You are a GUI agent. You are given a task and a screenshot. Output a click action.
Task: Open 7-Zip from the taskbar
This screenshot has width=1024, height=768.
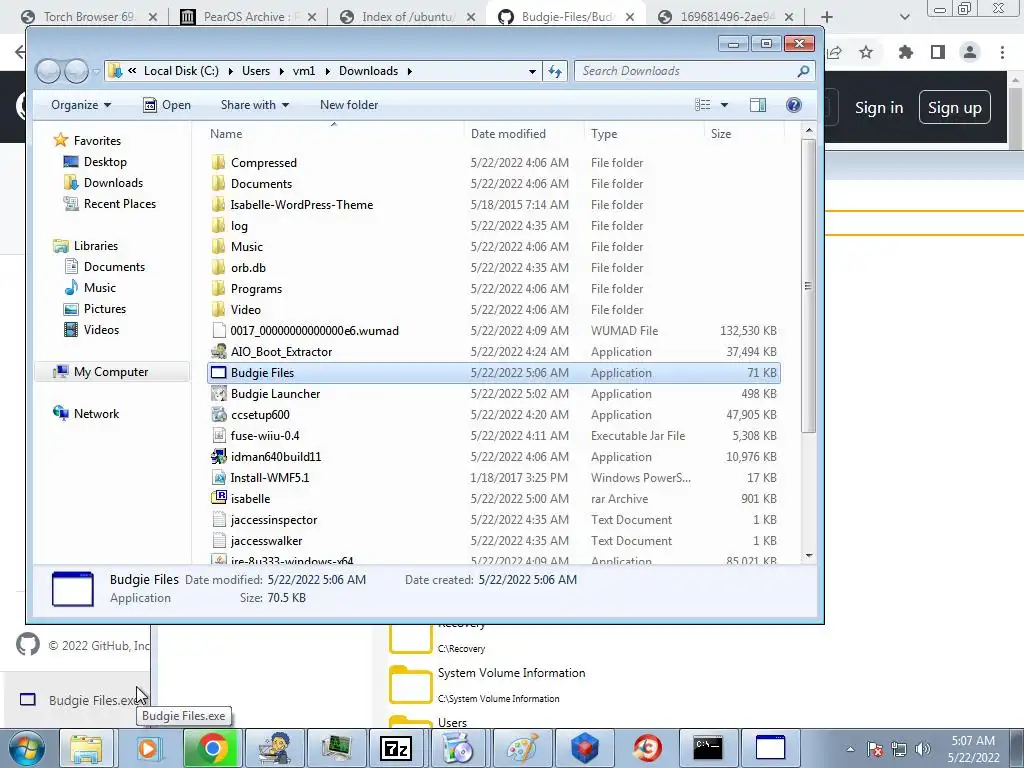pyautogui.click(x=396, y=748)
